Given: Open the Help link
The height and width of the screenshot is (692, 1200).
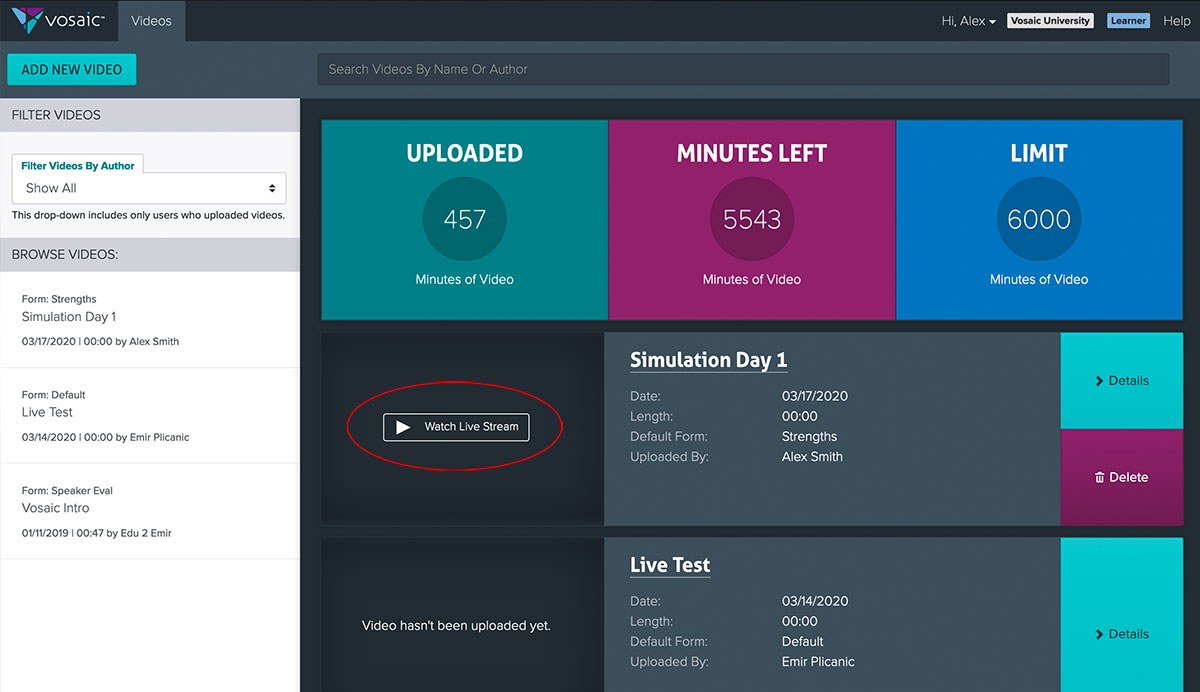Looking at the screenshot, I should (1177, 21).
